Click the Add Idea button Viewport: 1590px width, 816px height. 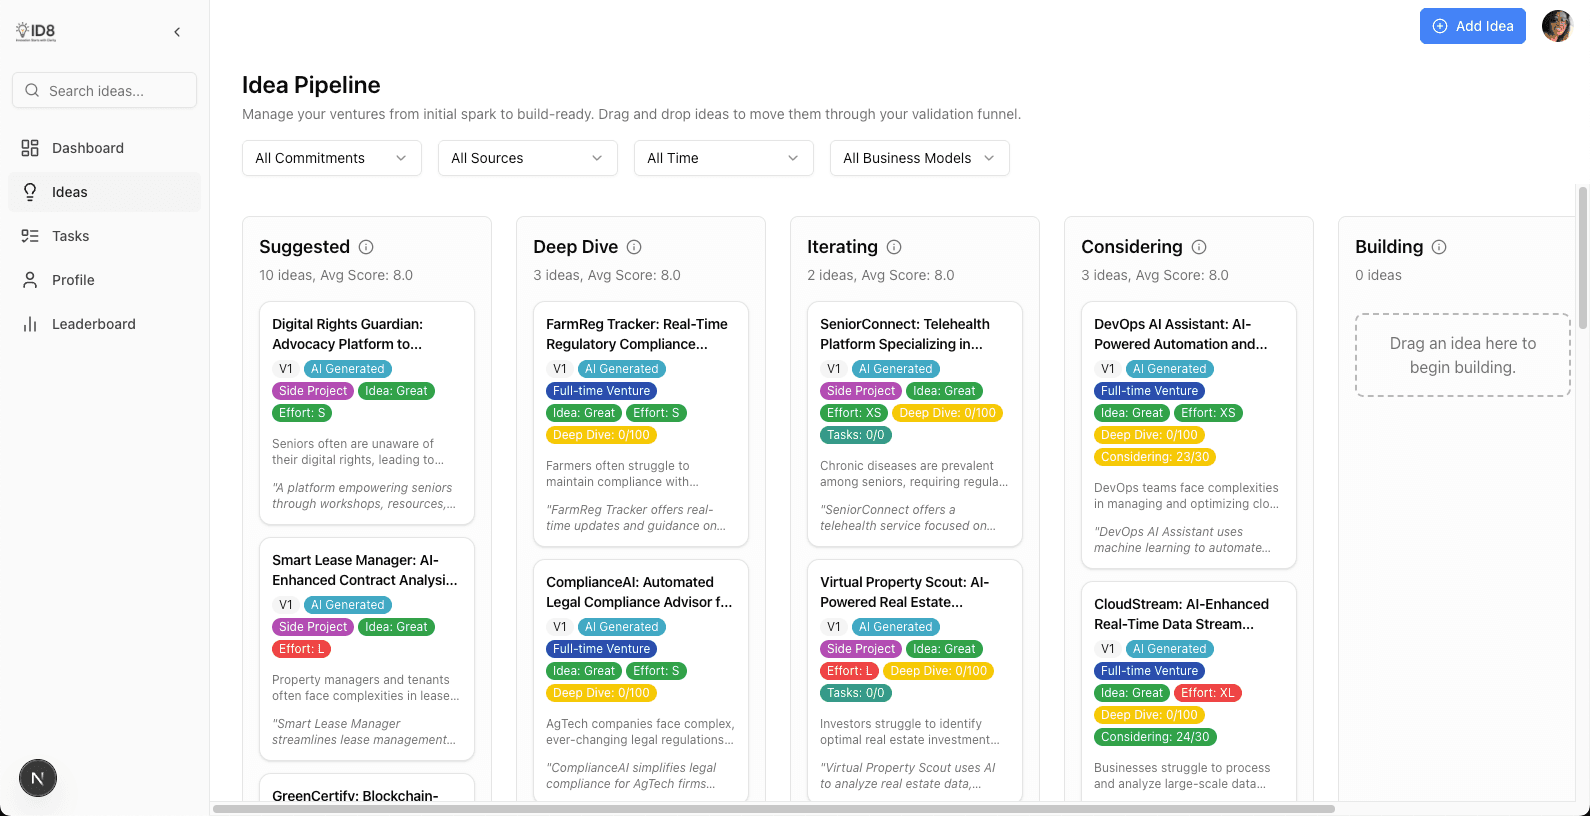(1472, 26)
